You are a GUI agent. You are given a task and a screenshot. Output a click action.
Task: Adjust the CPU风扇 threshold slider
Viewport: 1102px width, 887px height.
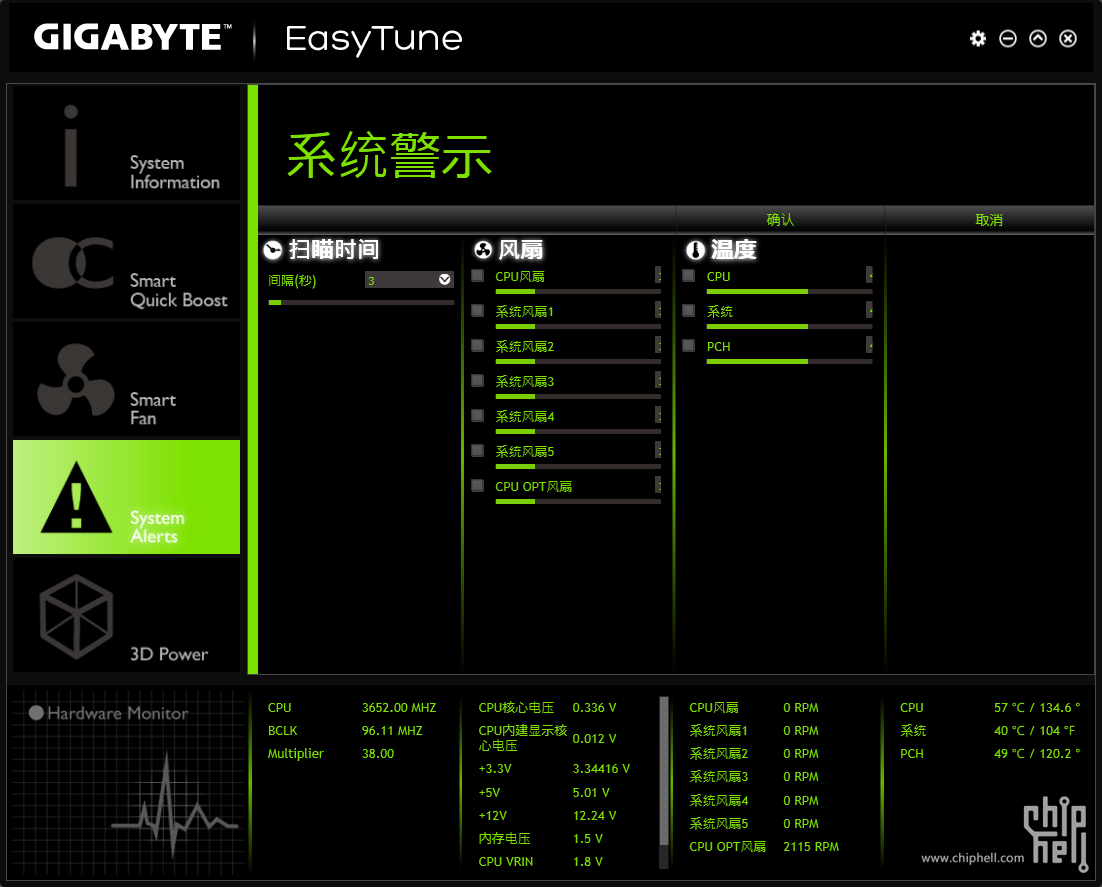[578, 291]
